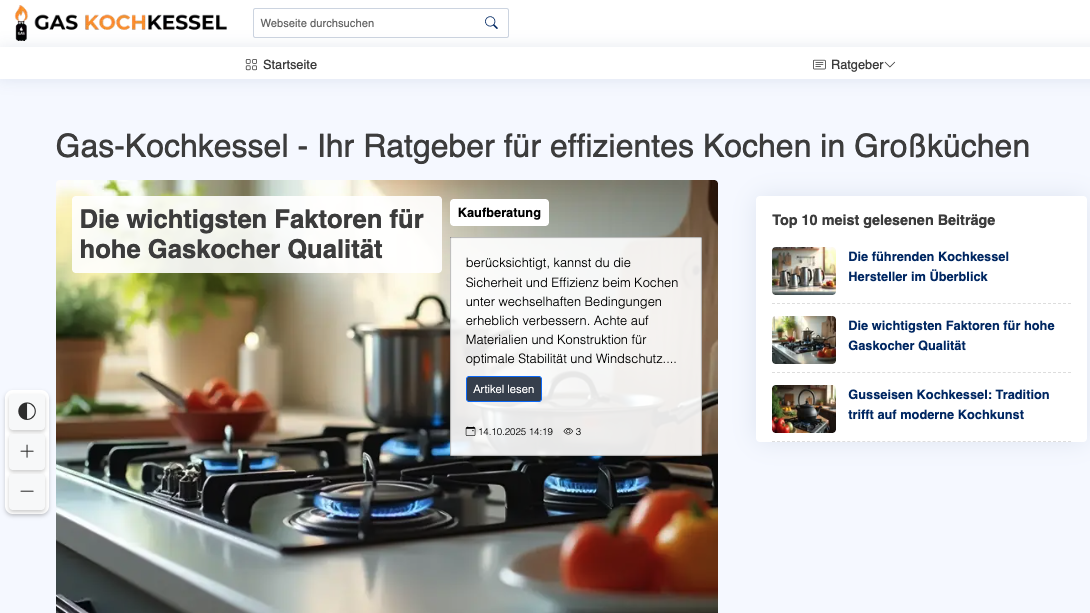Click the document icon beside Ratgeber
The width and height of the screenshot is (1090, 613).
[x=817, y=64]
